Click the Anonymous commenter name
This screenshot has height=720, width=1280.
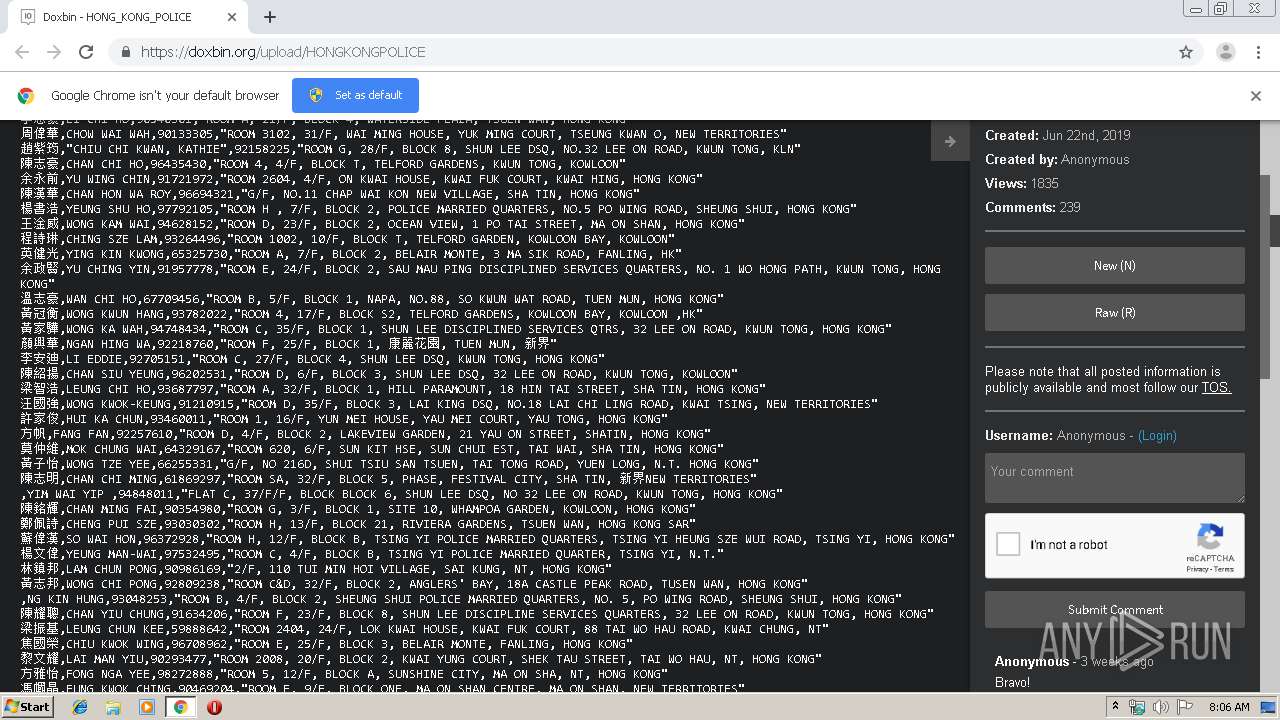click(1032, 662)
